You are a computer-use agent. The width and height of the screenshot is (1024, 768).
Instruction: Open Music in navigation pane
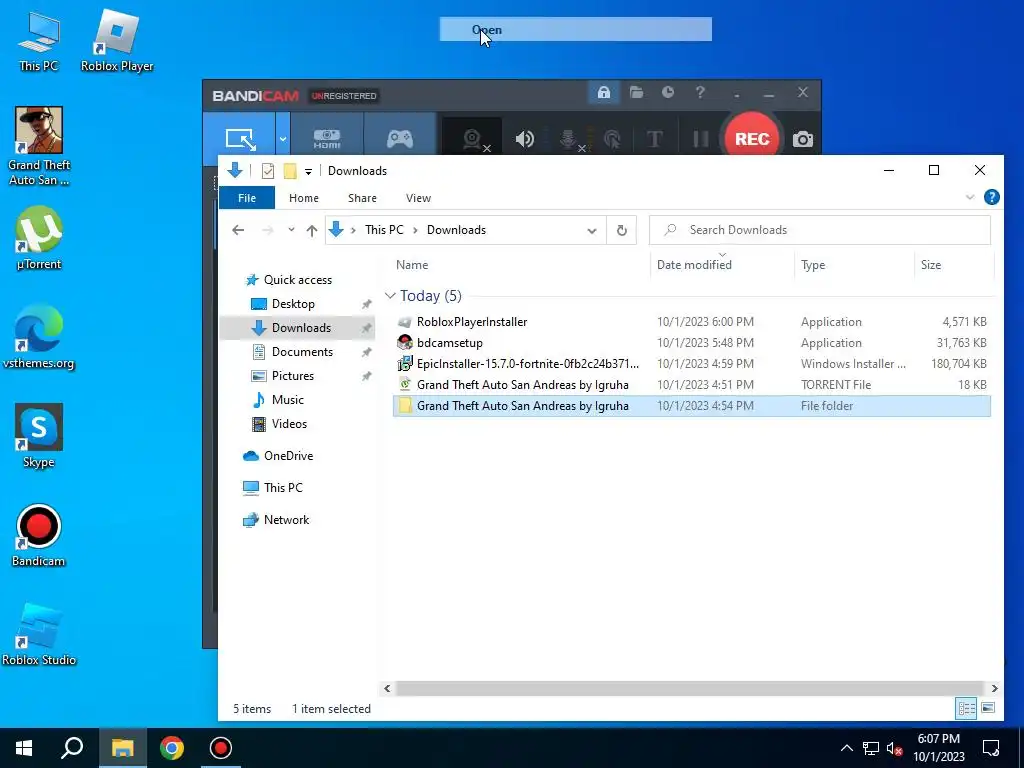pyautogui.click(x=287, y=400)
